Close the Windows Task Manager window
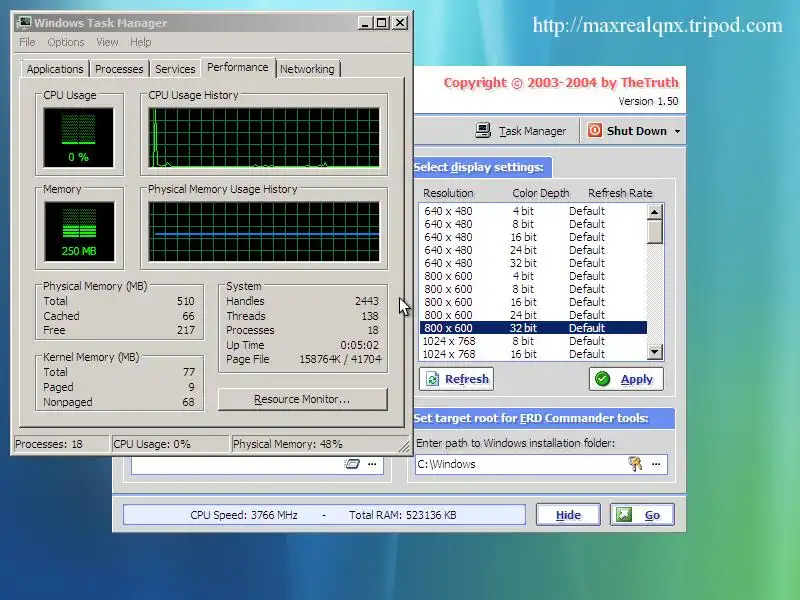 (400, 23)
